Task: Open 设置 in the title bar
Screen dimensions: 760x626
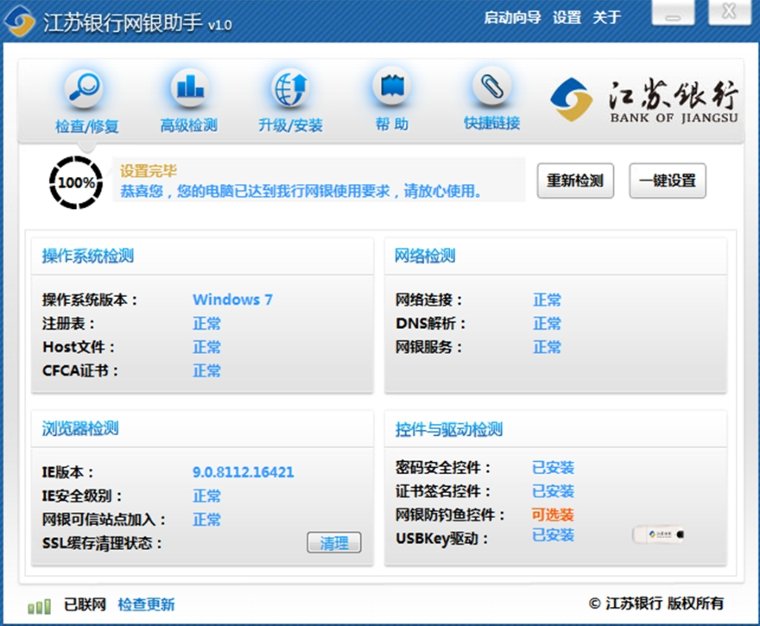Action: pyautogui.click(x=567, y=17)
